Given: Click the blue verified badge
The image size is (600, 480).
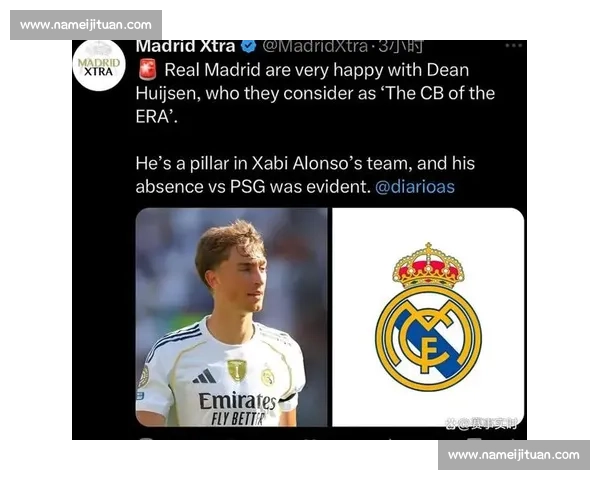Looking at the screenshot, I should pos(249,46).
